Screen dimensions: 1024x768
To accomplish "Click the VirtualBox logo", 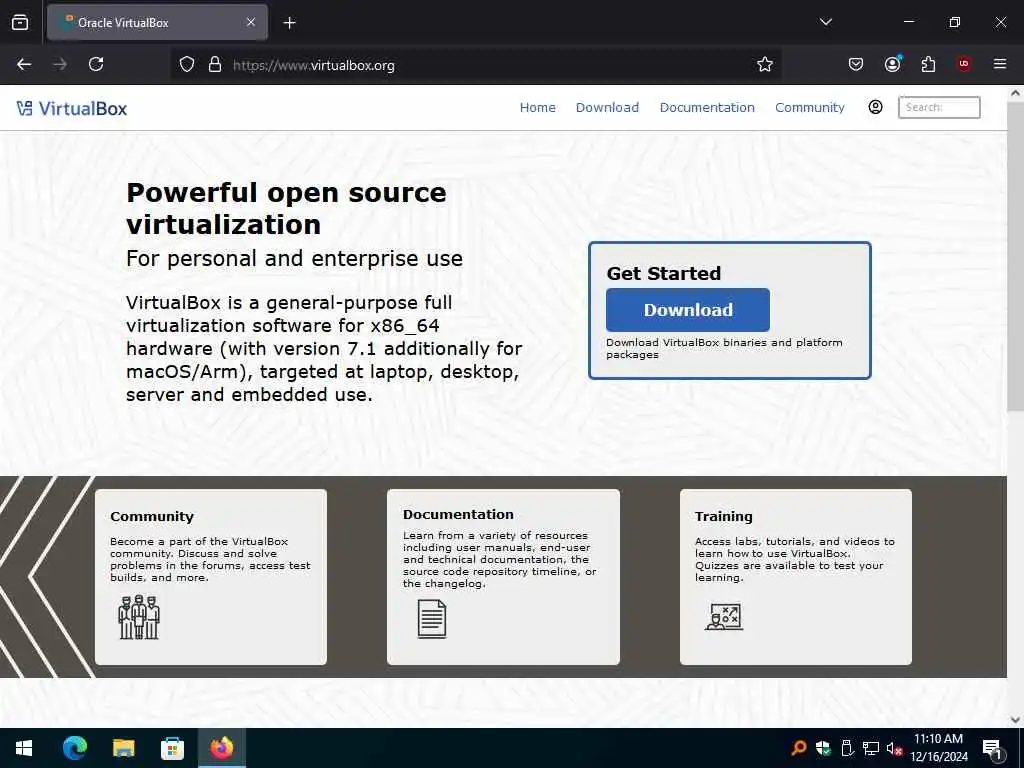I will [x=72, y=108].
